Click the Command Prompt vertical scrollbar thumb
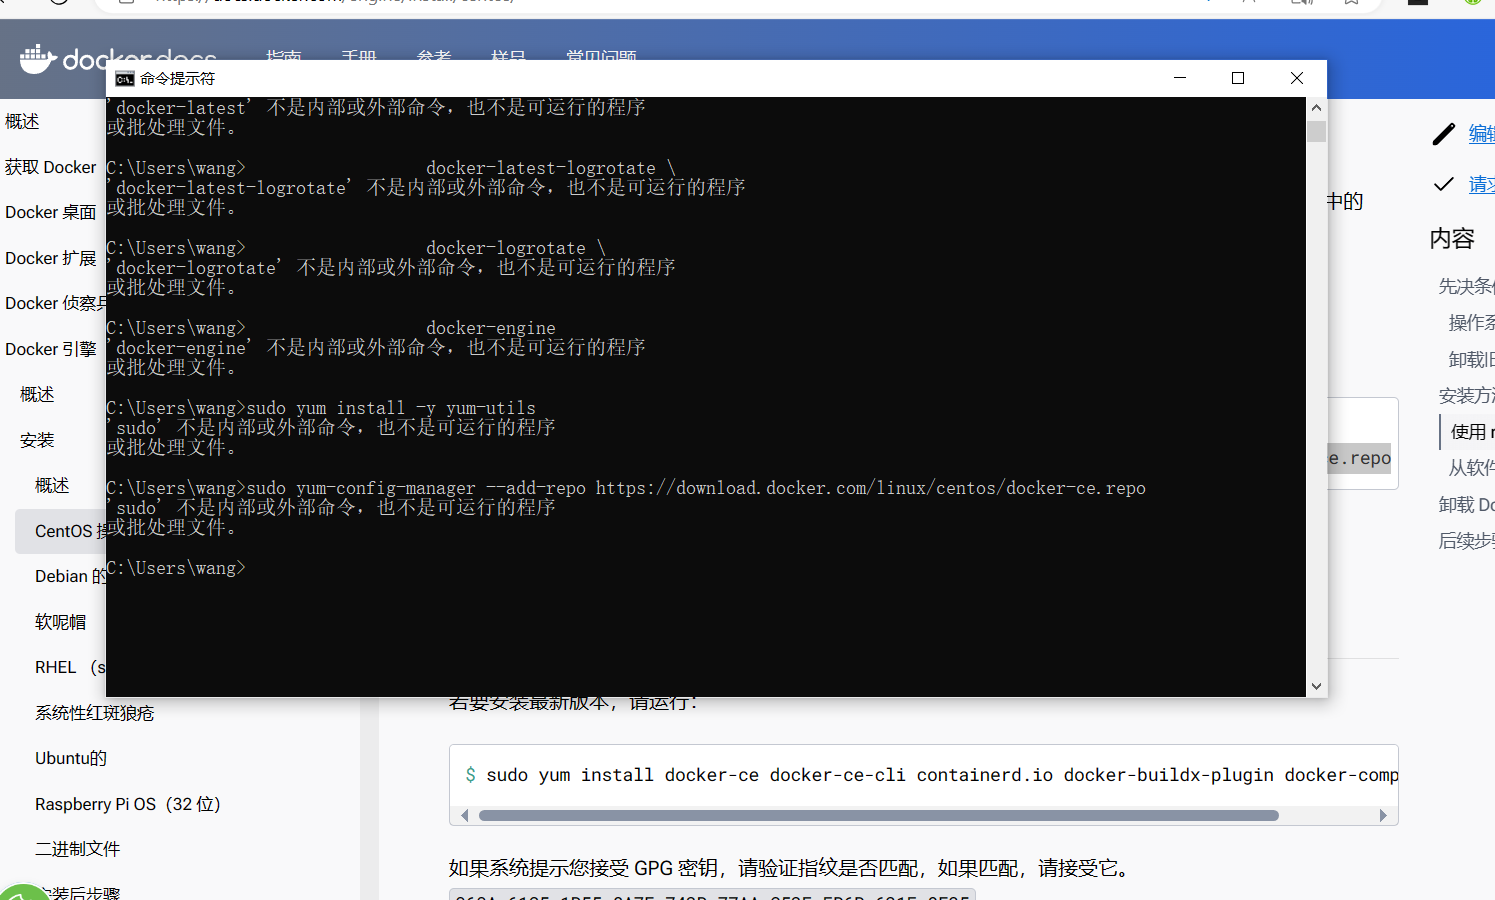The width and height of the screenshot is (1495, 900). (1316, 131)
